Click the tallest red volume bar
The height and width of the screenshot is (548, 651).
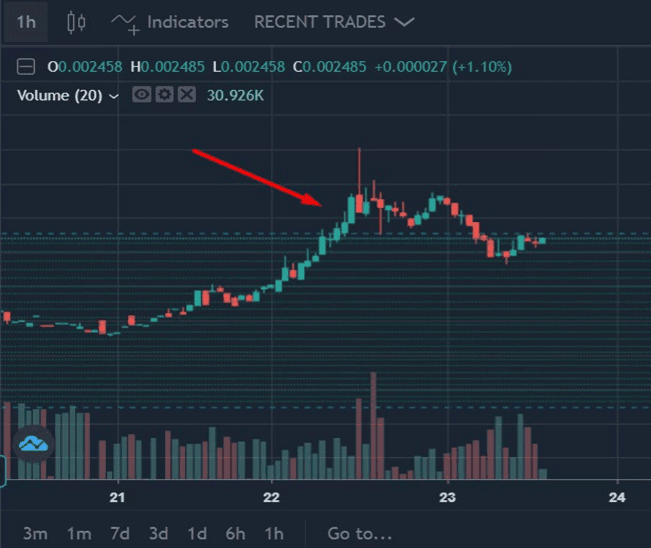click(x=373, y=426)
